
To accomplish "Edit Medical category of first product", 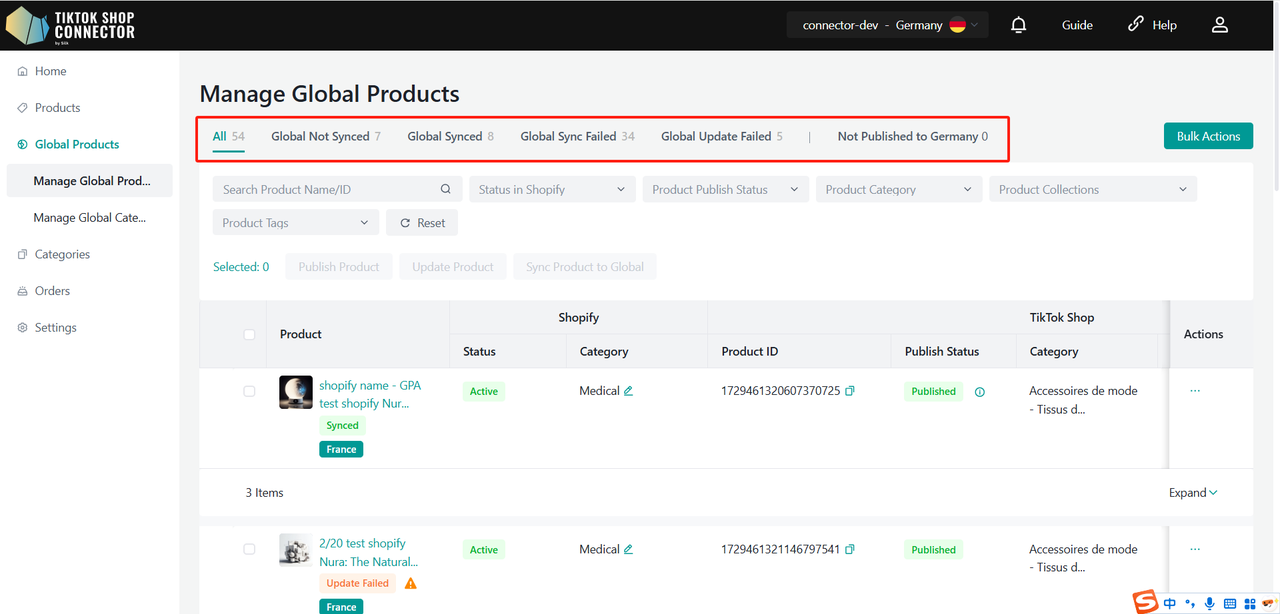I will click(629, 391).
